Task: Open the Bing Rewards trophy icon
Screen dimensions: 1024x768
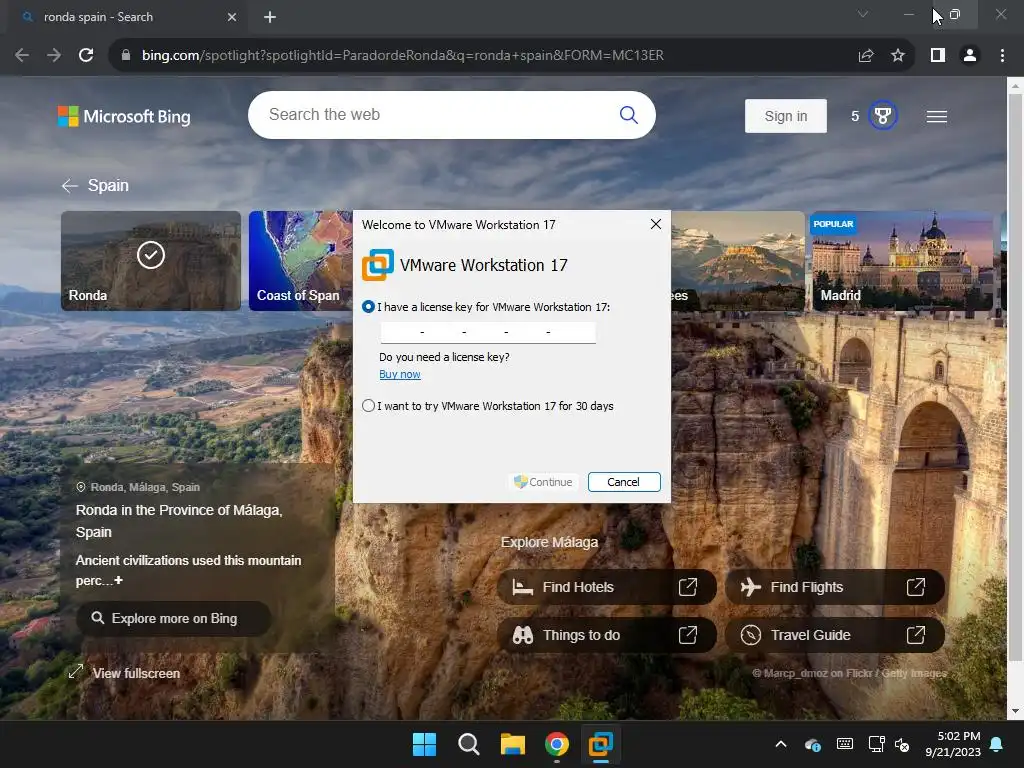Action: tap(882, 116)
